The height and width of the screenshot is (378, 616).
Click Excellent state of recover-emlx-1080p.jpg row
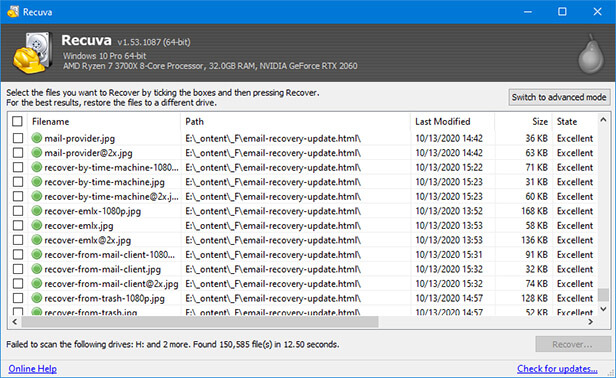pos(575,211)
